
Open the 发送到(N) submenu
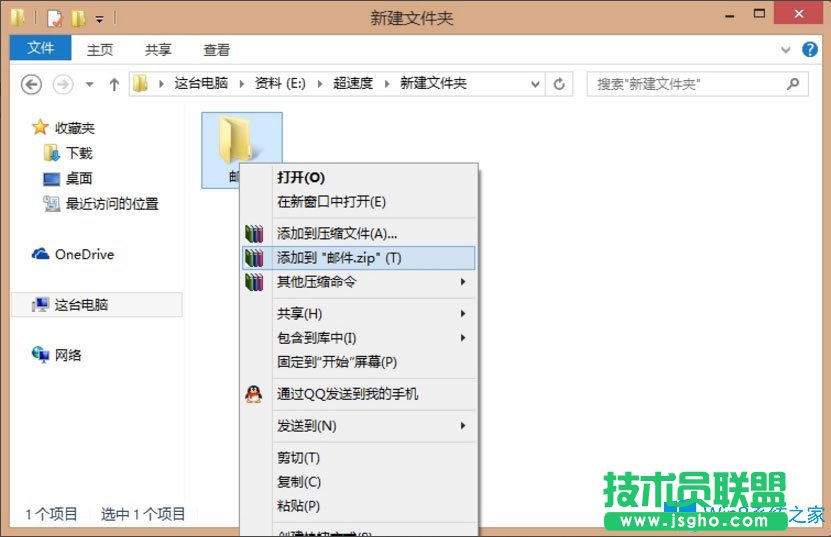[359, 426]
